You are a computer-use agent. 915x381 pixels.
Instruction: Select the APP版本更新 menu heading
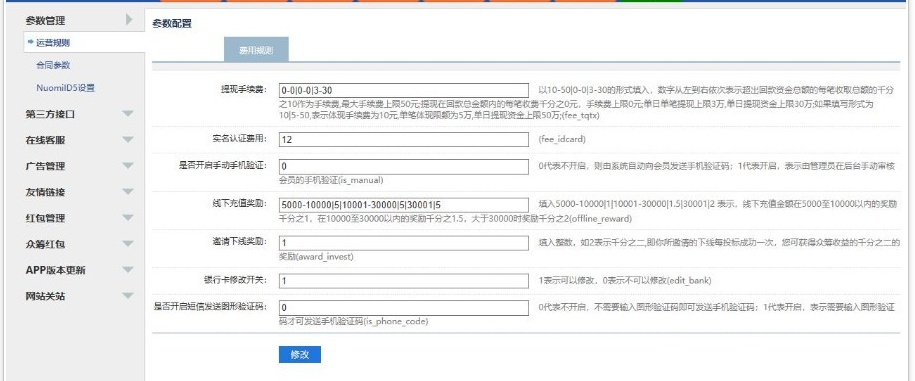tap(55, 270)
